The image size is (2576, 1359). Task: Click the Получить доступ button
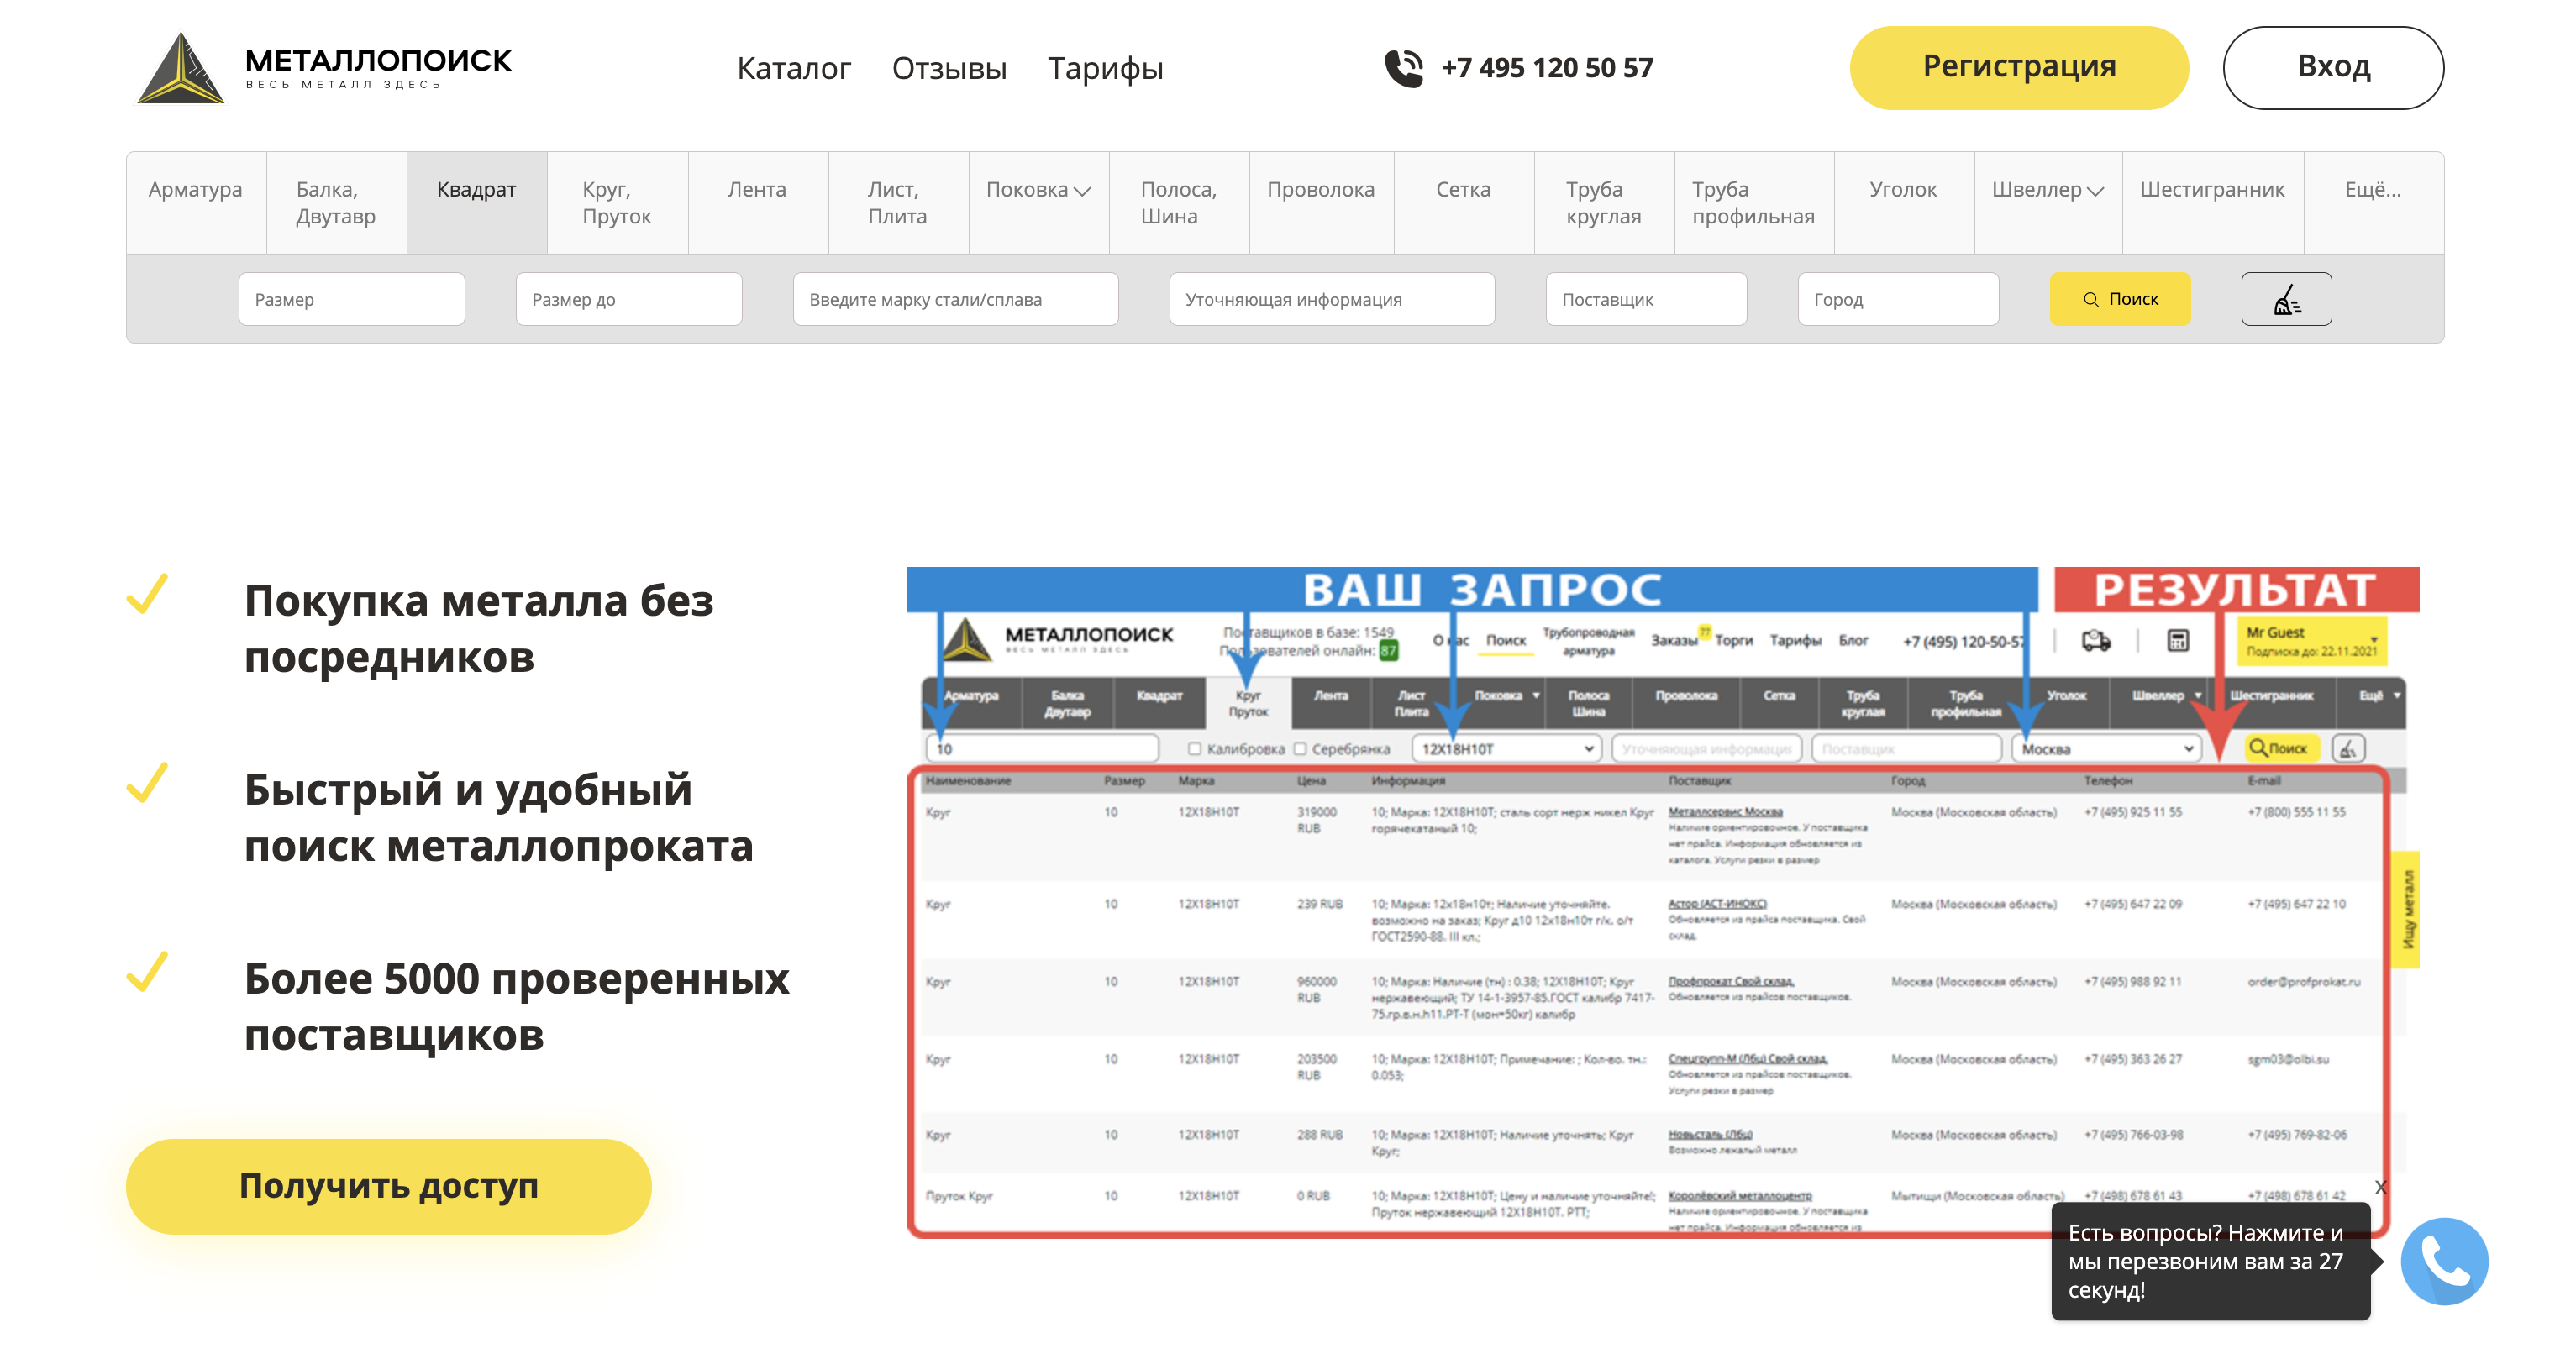[x=388, y=1186]
